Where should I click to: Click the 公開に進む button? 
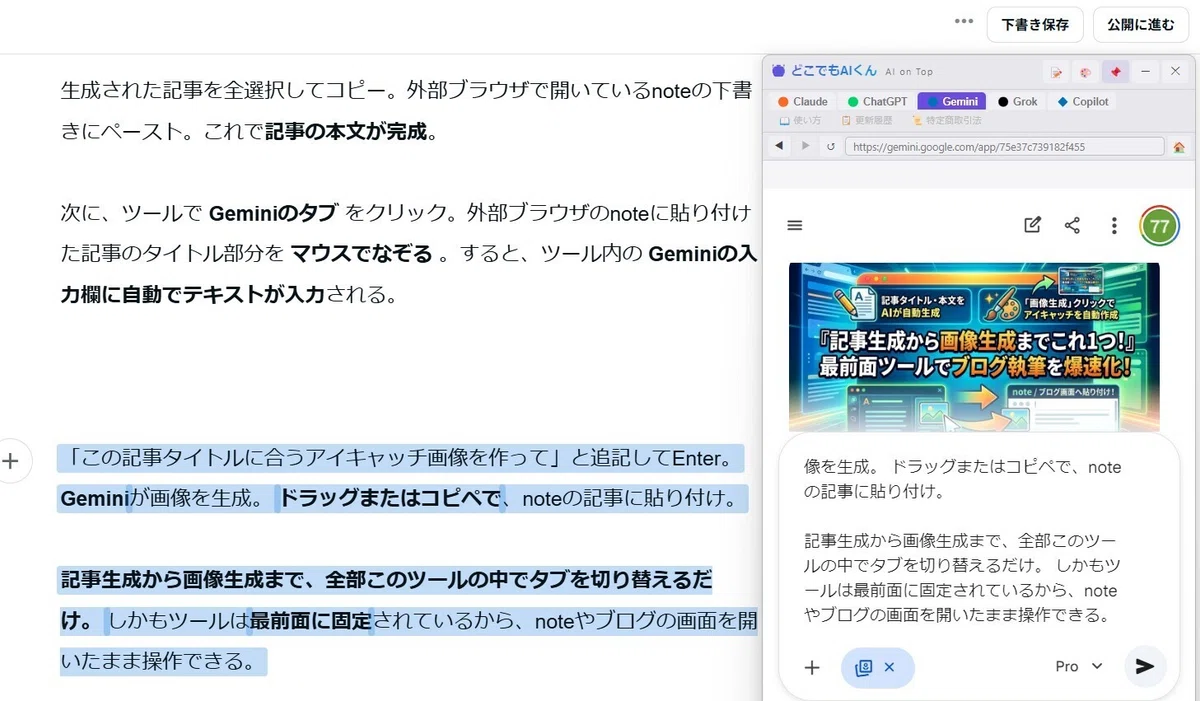pos(1141,24)
